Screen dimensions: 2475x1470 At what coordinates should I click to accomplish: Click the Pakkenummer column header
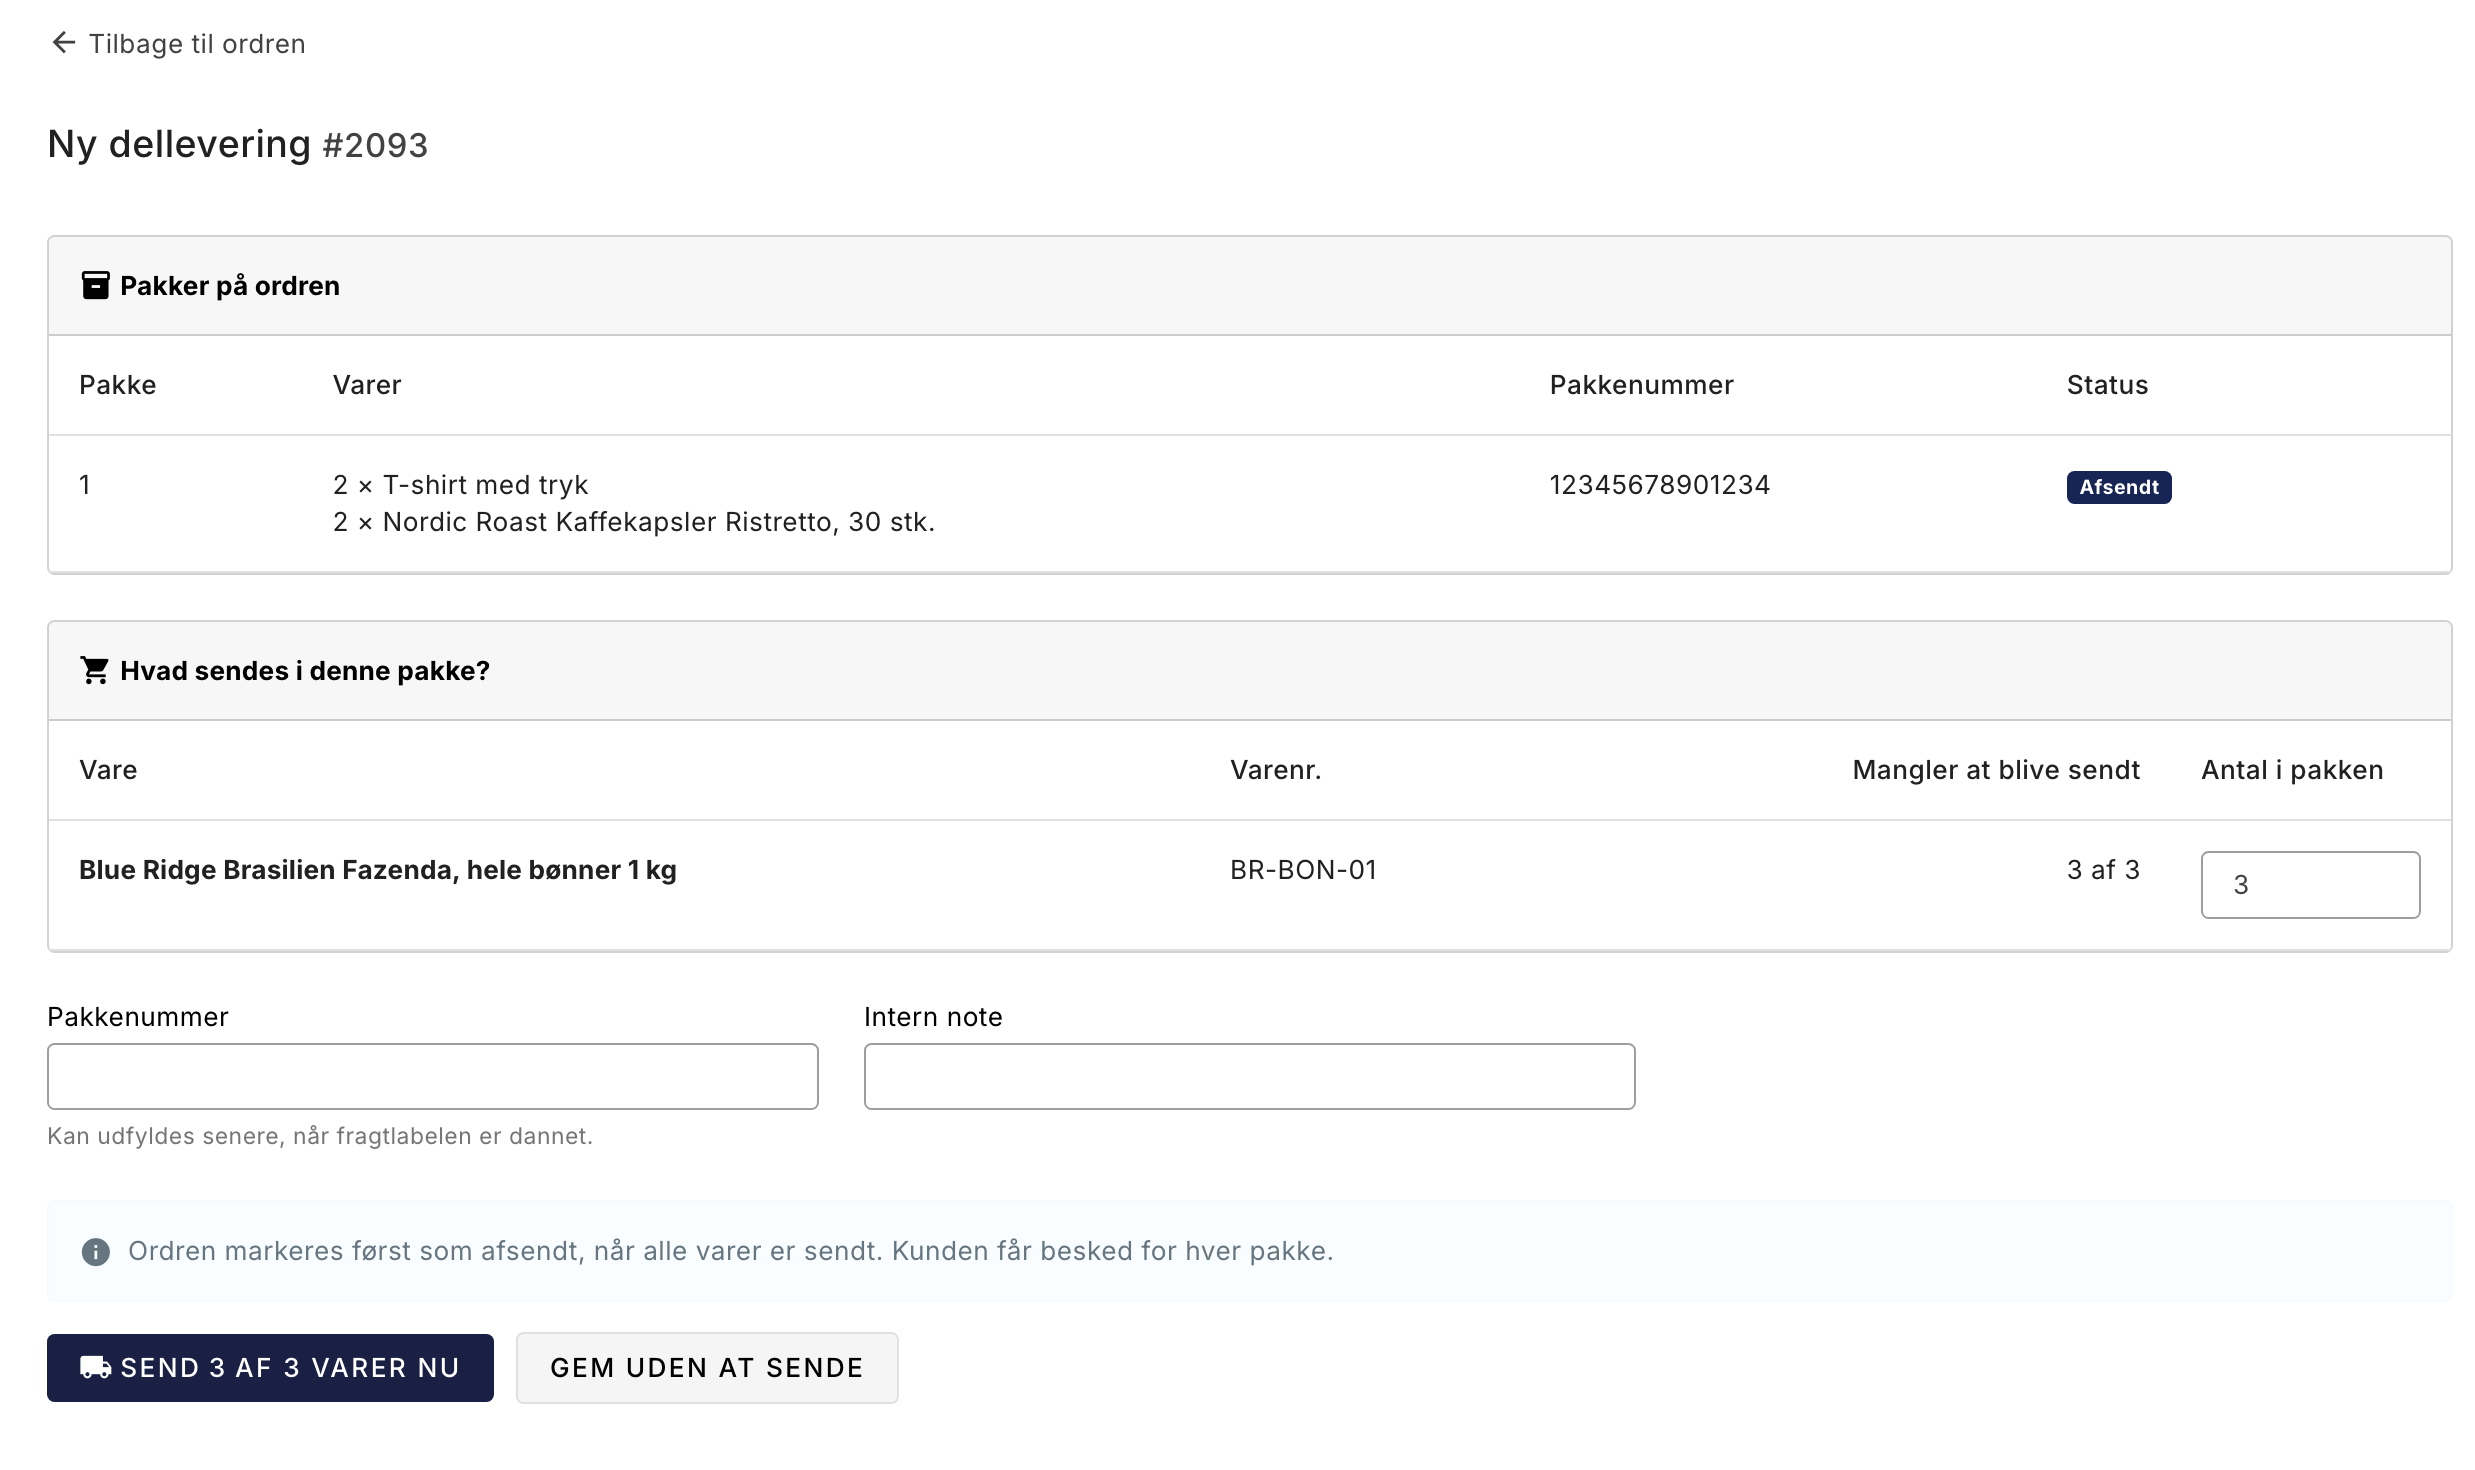tap(1642, 385)
